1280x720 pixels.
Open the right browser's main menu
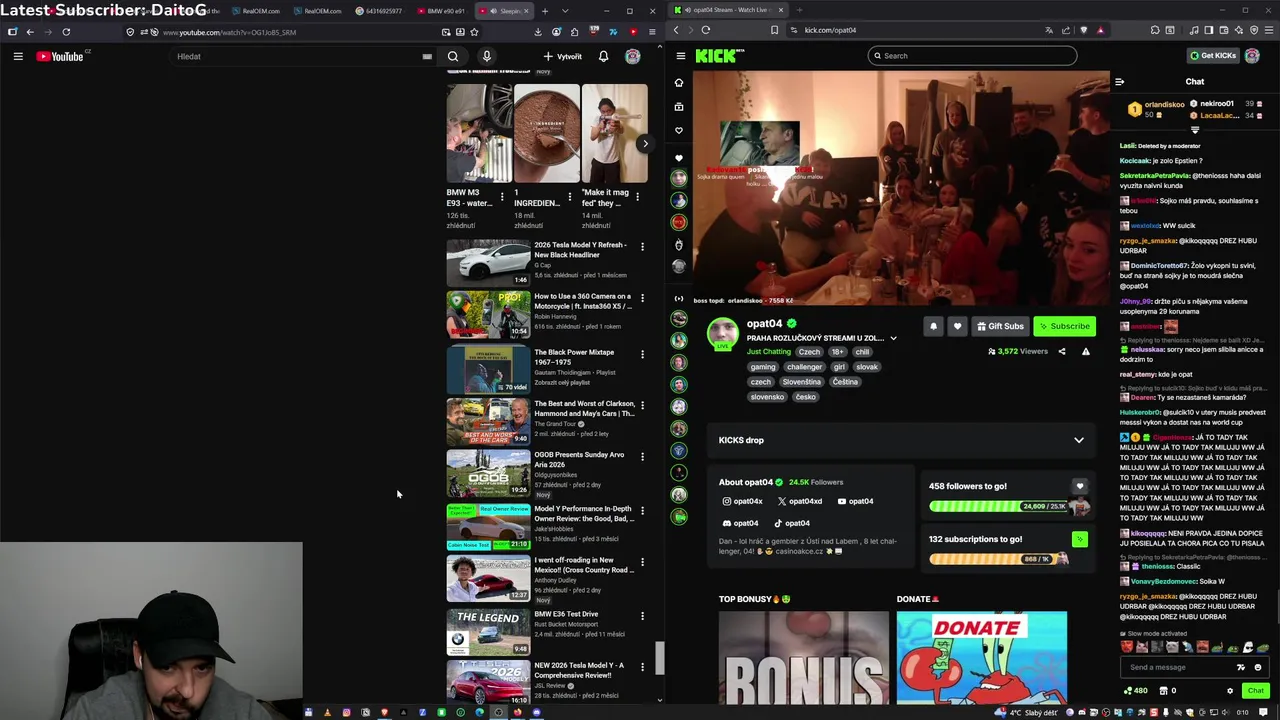coord(1270,30)
